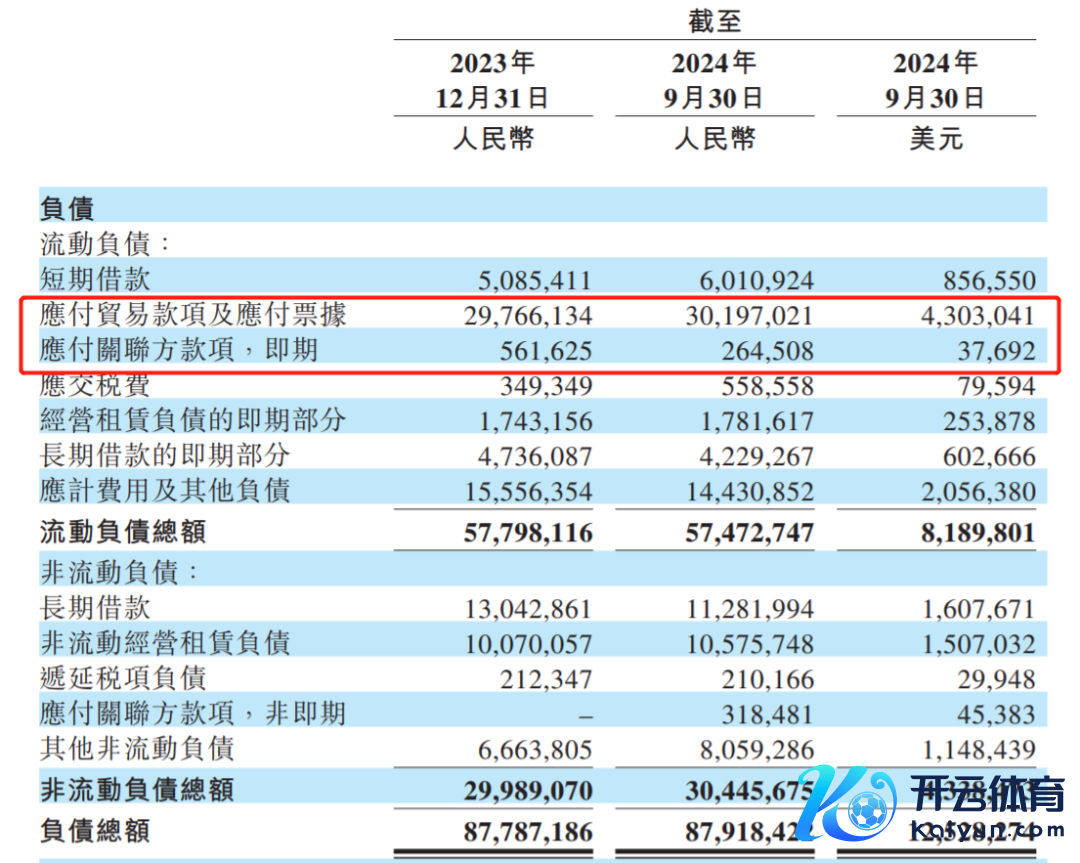The width and height of the screenshot is (1080, 863).
Task: Click the 2023年 12月31日 column header
Action: click(x=492, y=81)
